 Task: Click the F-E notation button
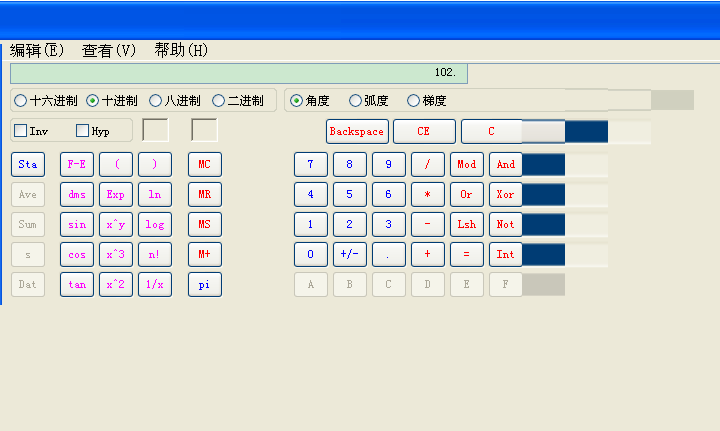(77, 164)
